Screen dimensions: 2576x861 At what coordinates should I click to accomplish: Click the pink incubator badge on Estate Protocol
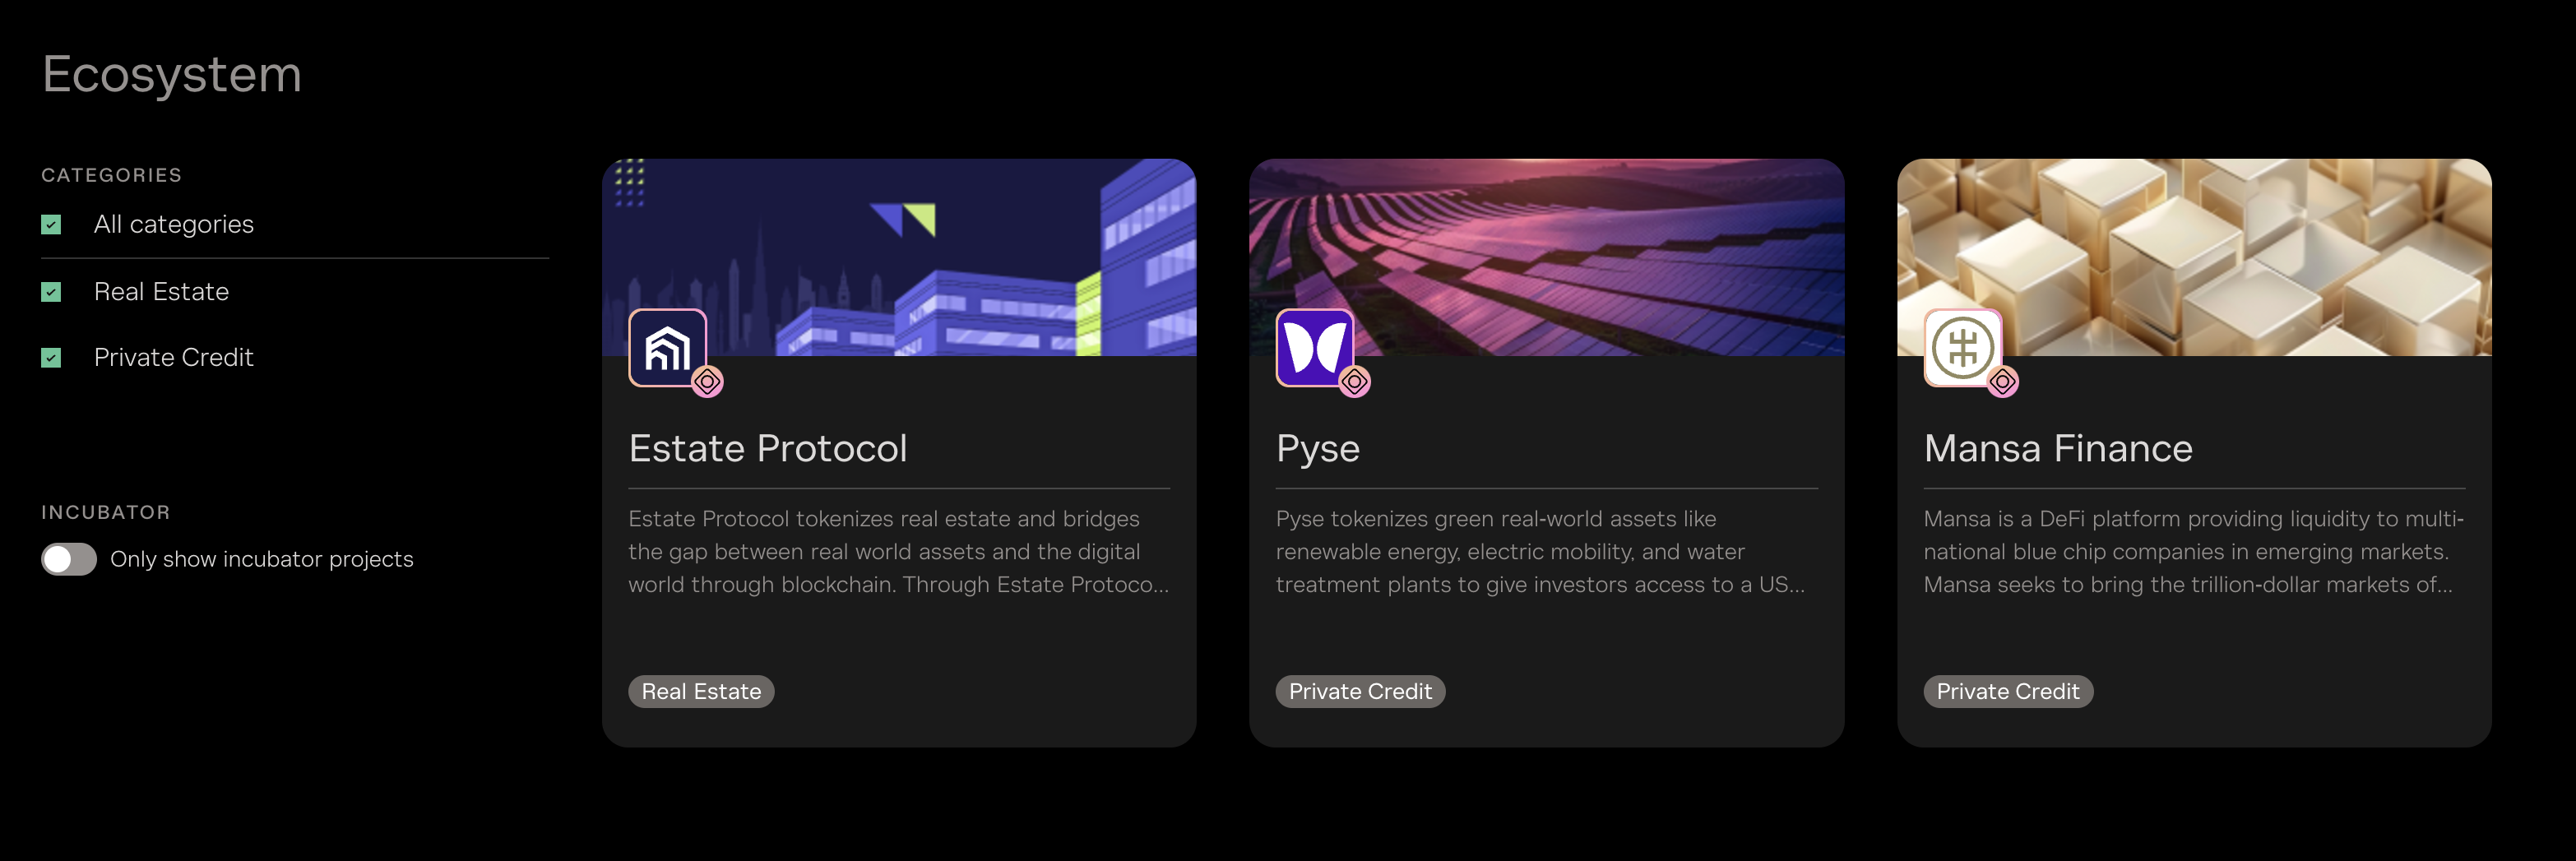click(707, 381)
